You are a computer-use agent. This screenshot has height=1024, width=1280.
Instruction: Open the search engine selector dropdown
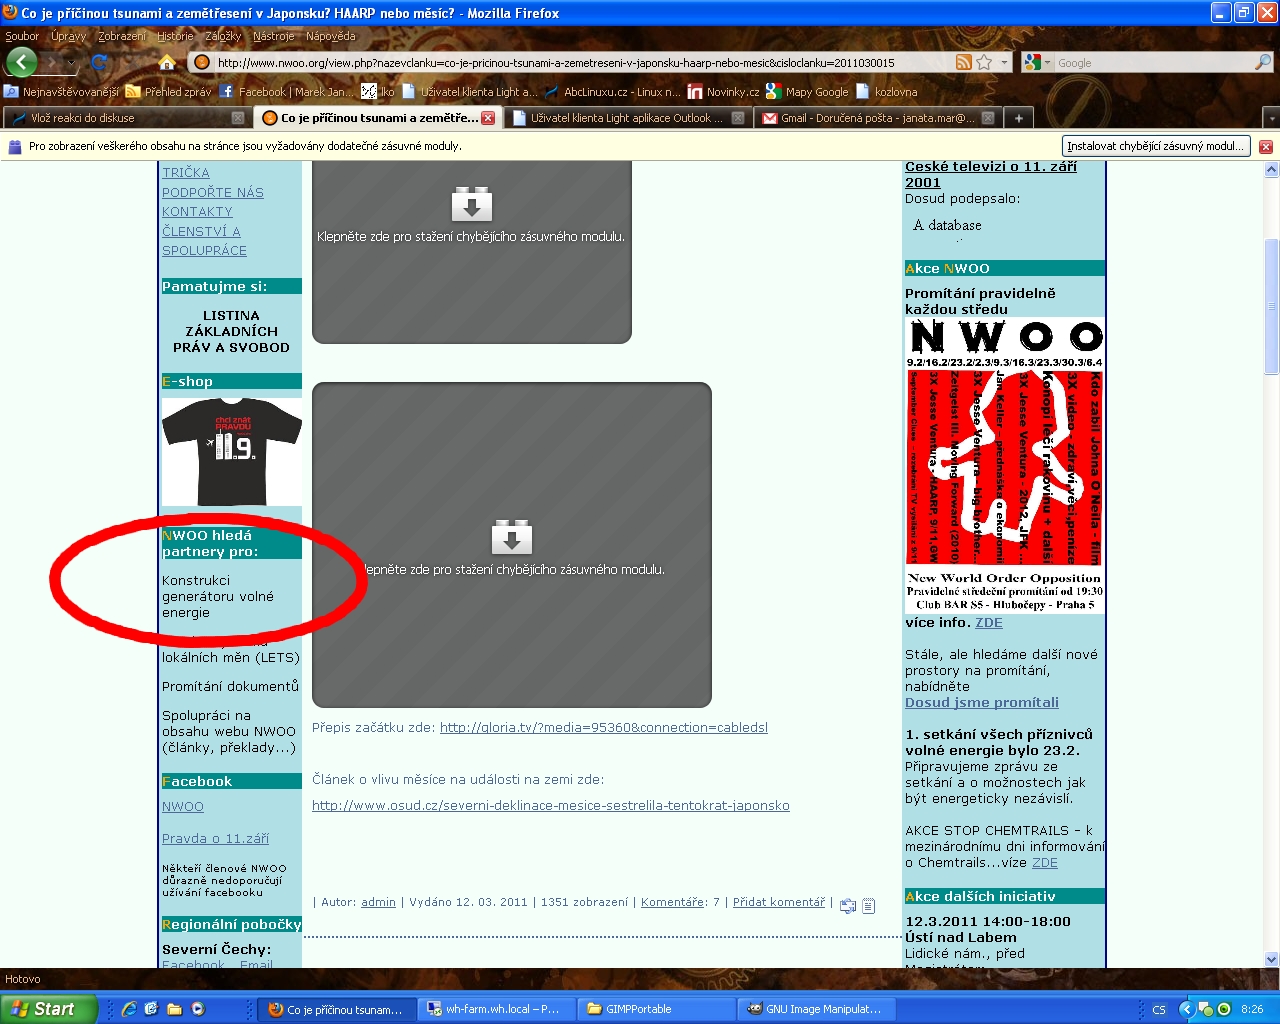click(x=1048, y=62)
